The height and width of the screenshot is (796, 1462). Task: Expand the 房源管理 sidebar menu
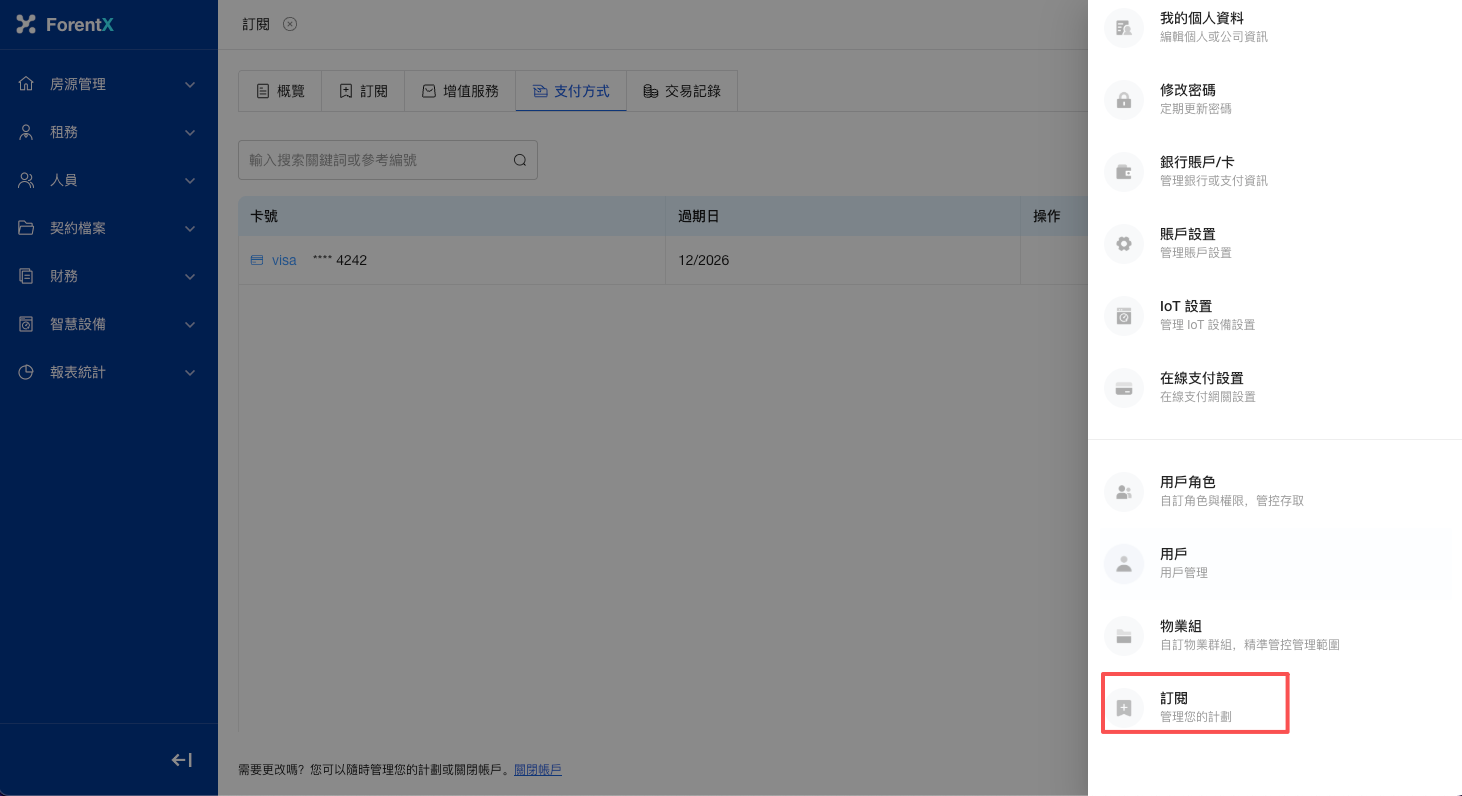tap(108, 84)
